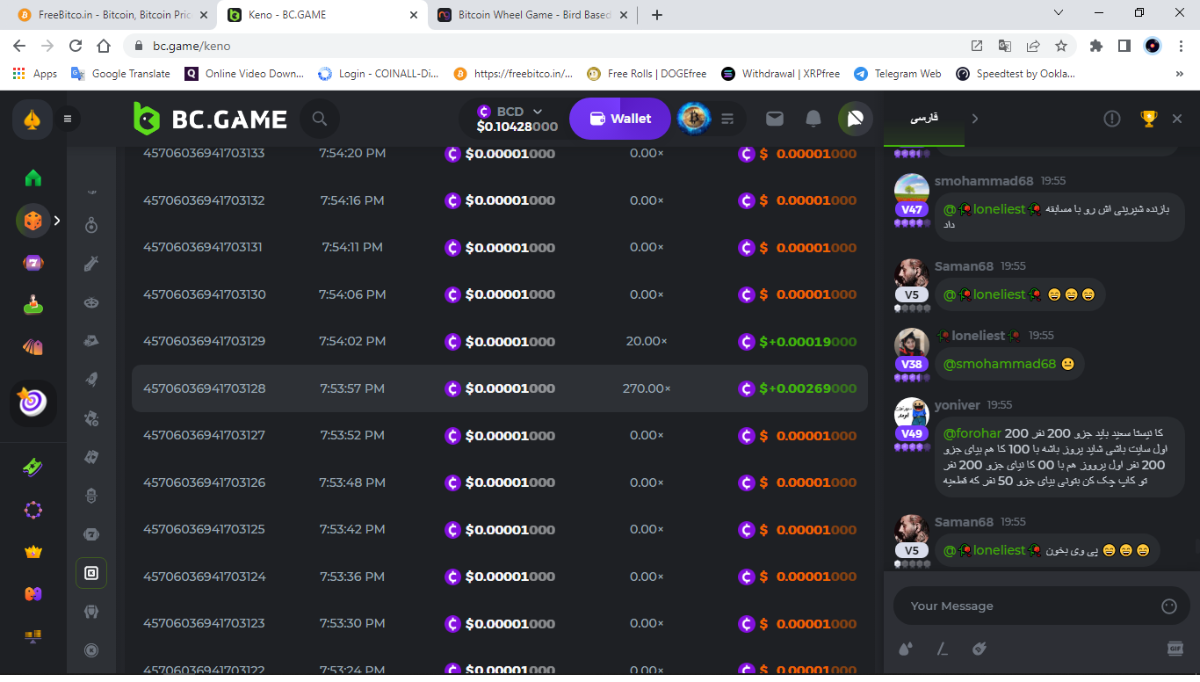1200x682 pixels.
Task: Select the highlighted Keno icon in game list
Action: coord(91,573)
